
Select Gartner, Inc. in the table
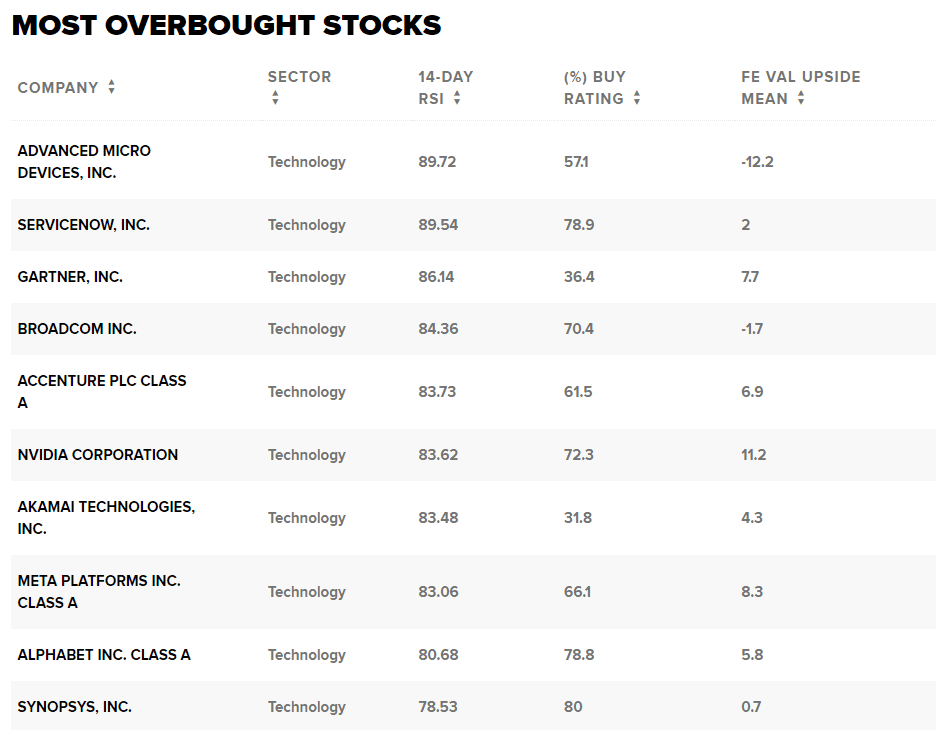[70, 277]
